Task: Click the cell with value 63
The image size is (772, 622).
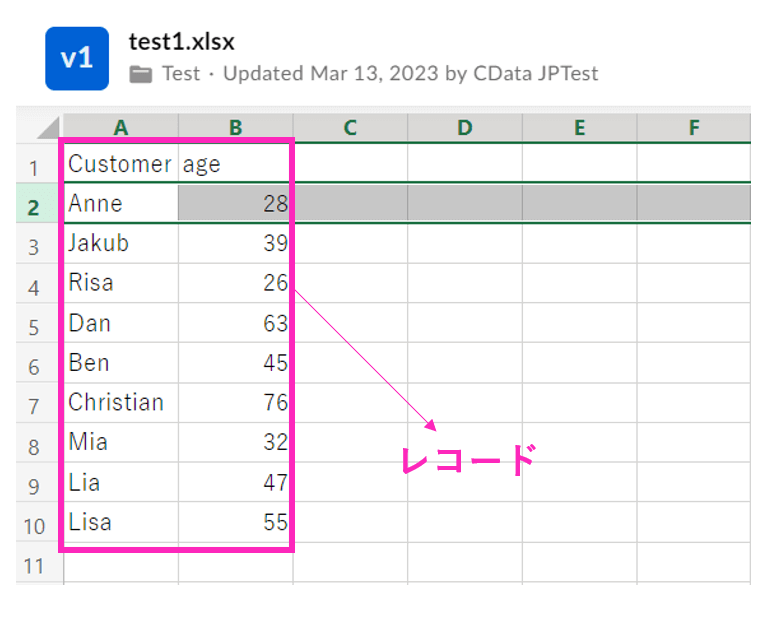Action: (235, 324)
